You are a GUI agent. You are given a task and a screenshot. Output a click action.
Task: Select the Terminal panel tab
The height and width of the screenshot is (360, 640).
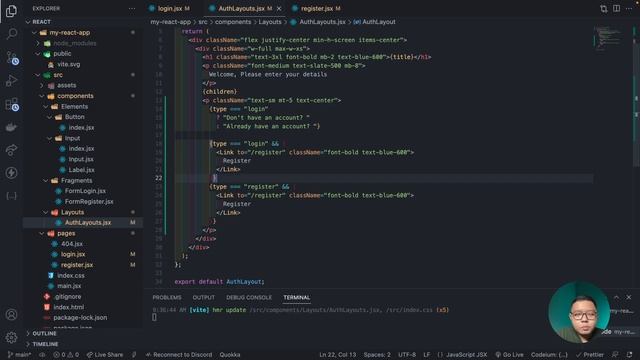click(296, 297)
